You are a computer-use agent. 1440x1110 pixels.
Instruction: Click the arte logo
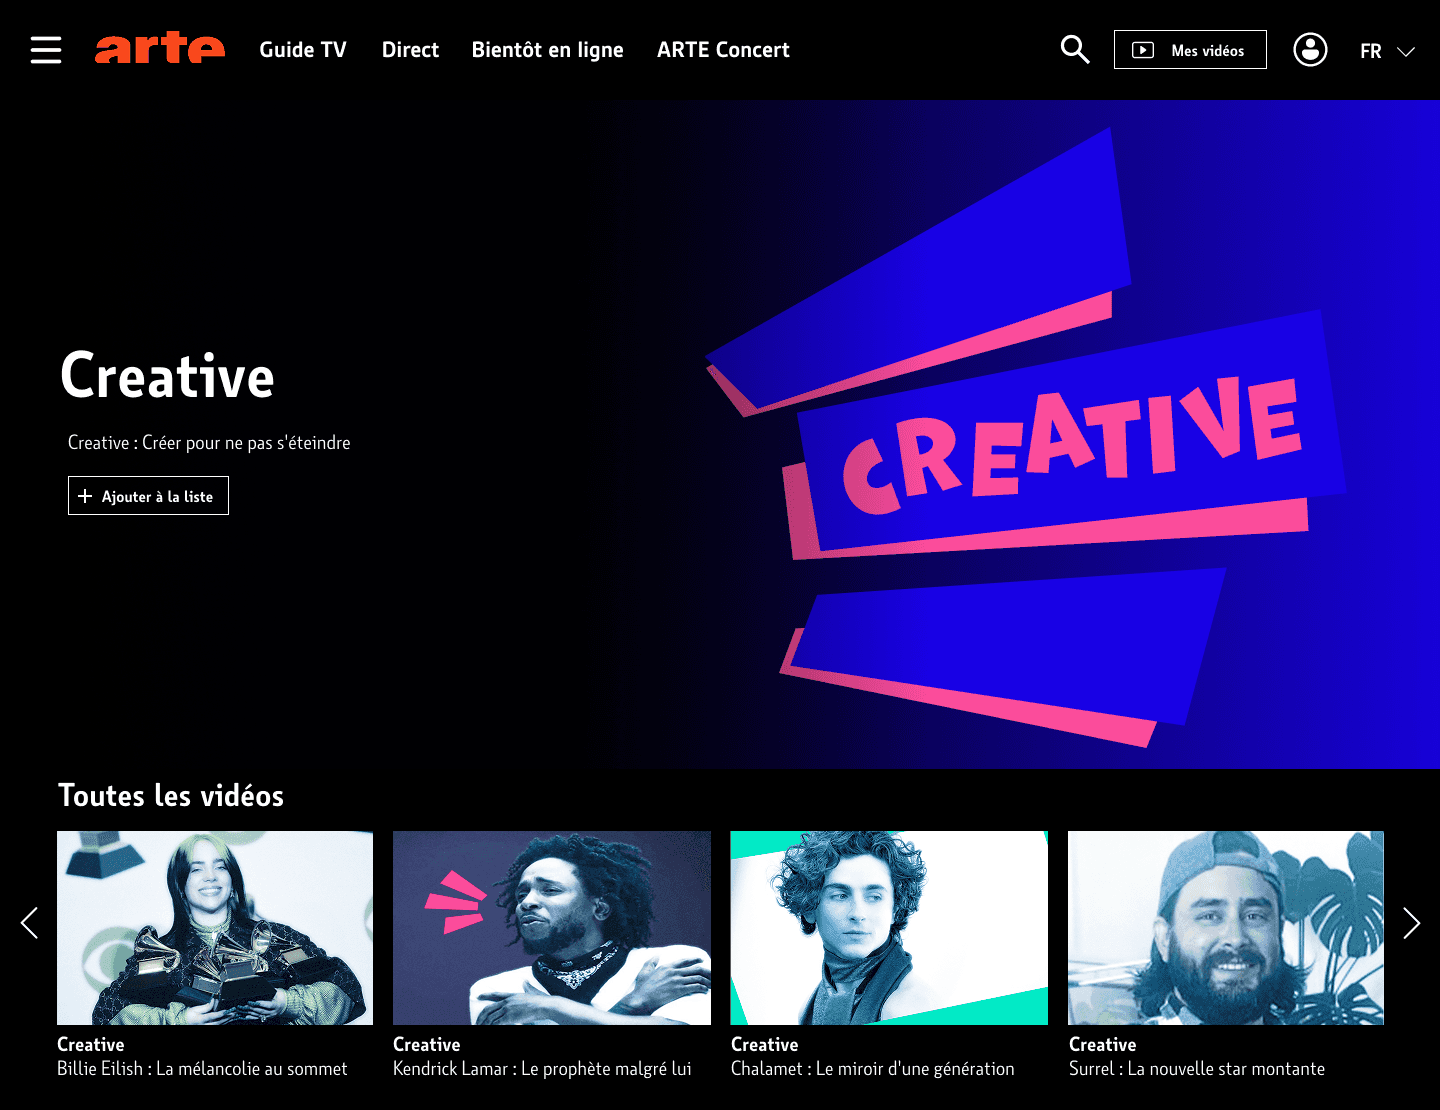point(160,48)
